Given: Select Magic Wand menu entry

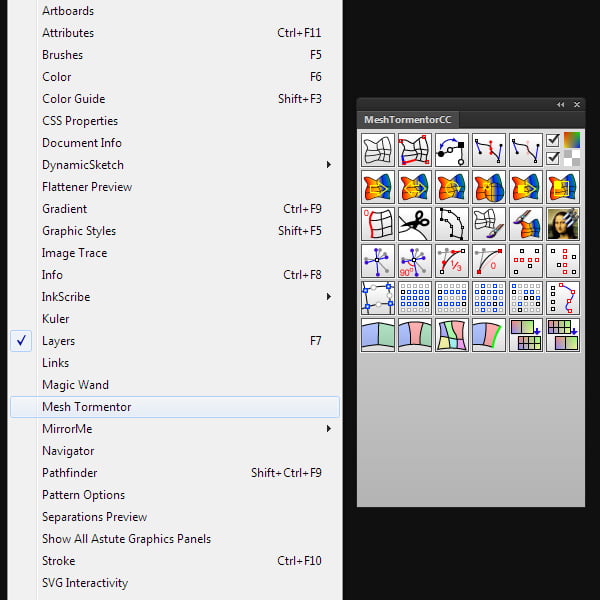Looking at the screenshot, I should coord(175,385).
